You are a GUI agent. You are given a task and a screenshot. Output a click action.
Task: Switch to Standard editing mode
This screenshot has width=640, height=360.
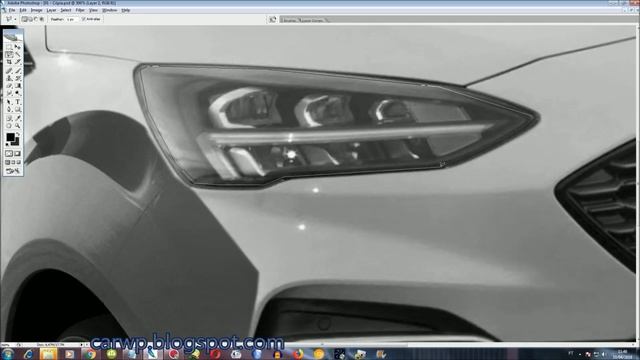pos(9,153)
